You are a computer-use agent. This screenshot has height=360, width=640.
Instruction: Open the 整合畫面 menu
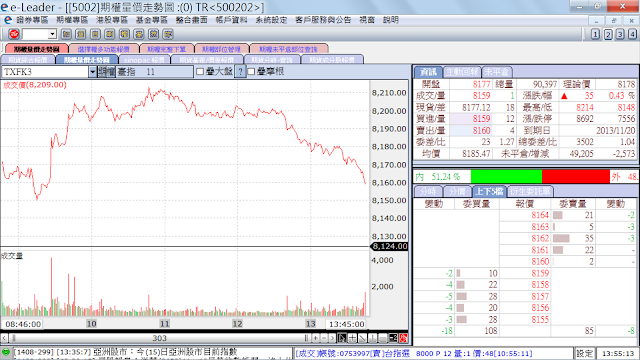pos(191,20)
